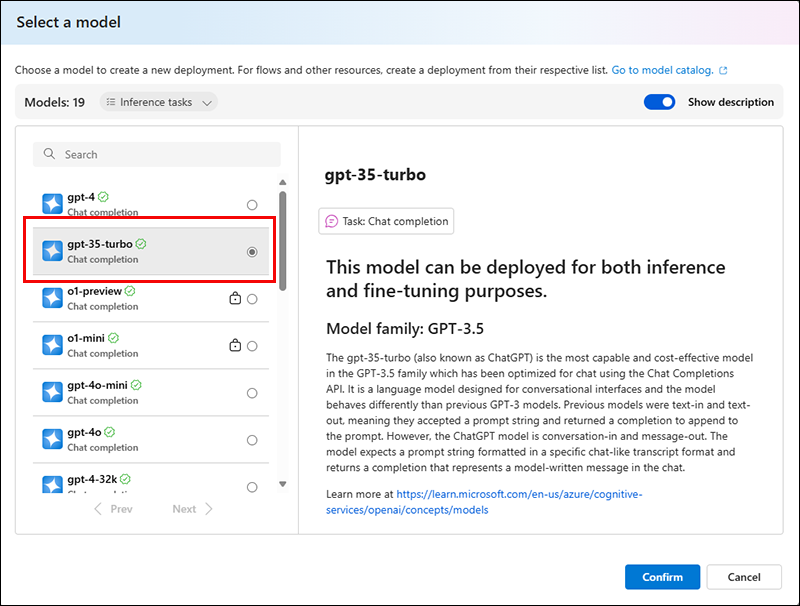800x606 pixels.
Task: Click the lock icon beside o1-preview
Action: click(235, 298)
